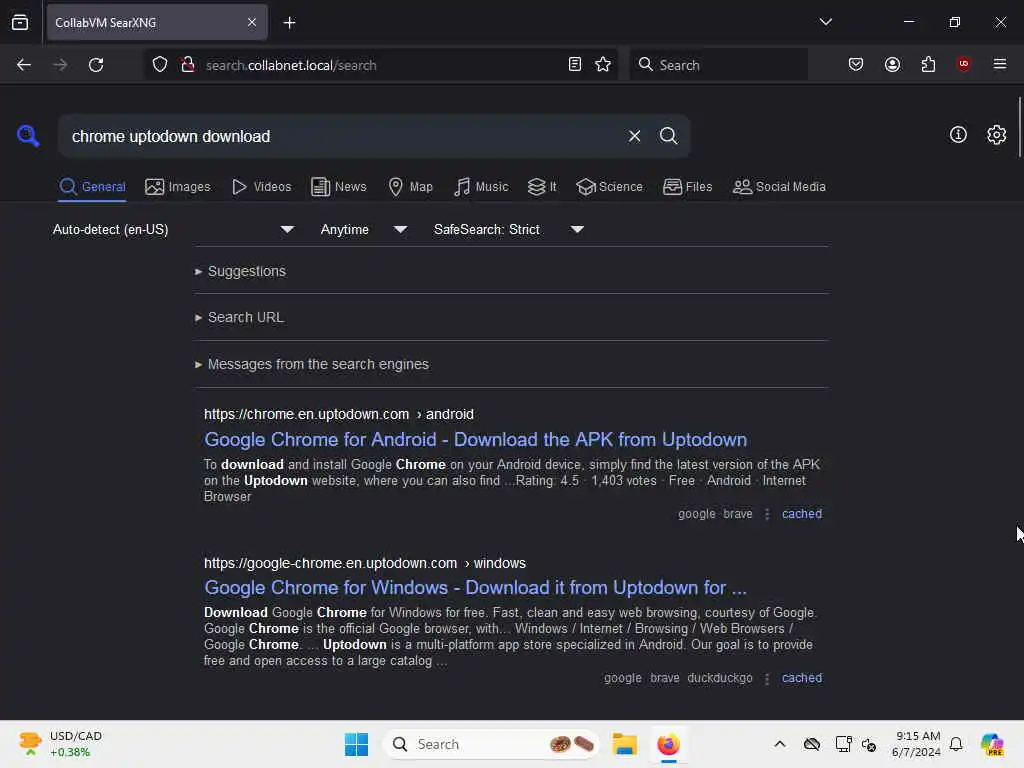Open the list all tabs chevron
The width and height of the screenshot is (1024, 768).
click(x=825, y=22)
